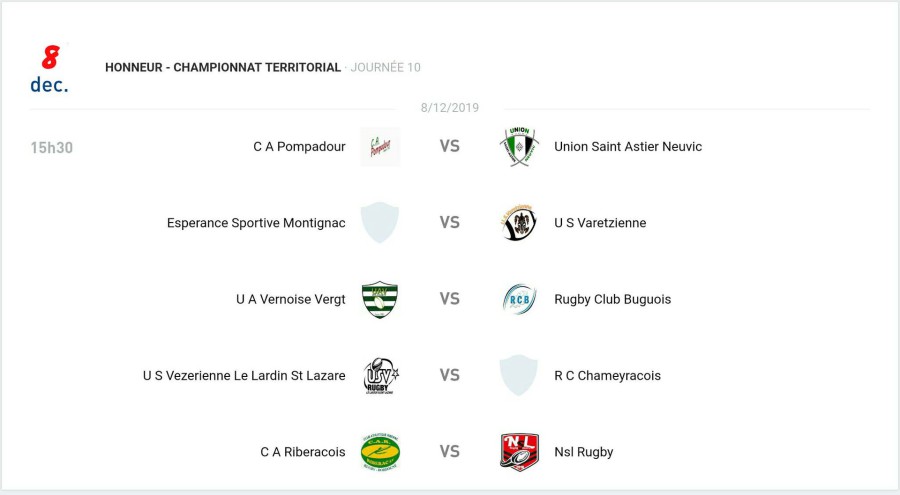Click the 8 dec. date badge
The image size is (900, 495).
(x=49, y=70)
